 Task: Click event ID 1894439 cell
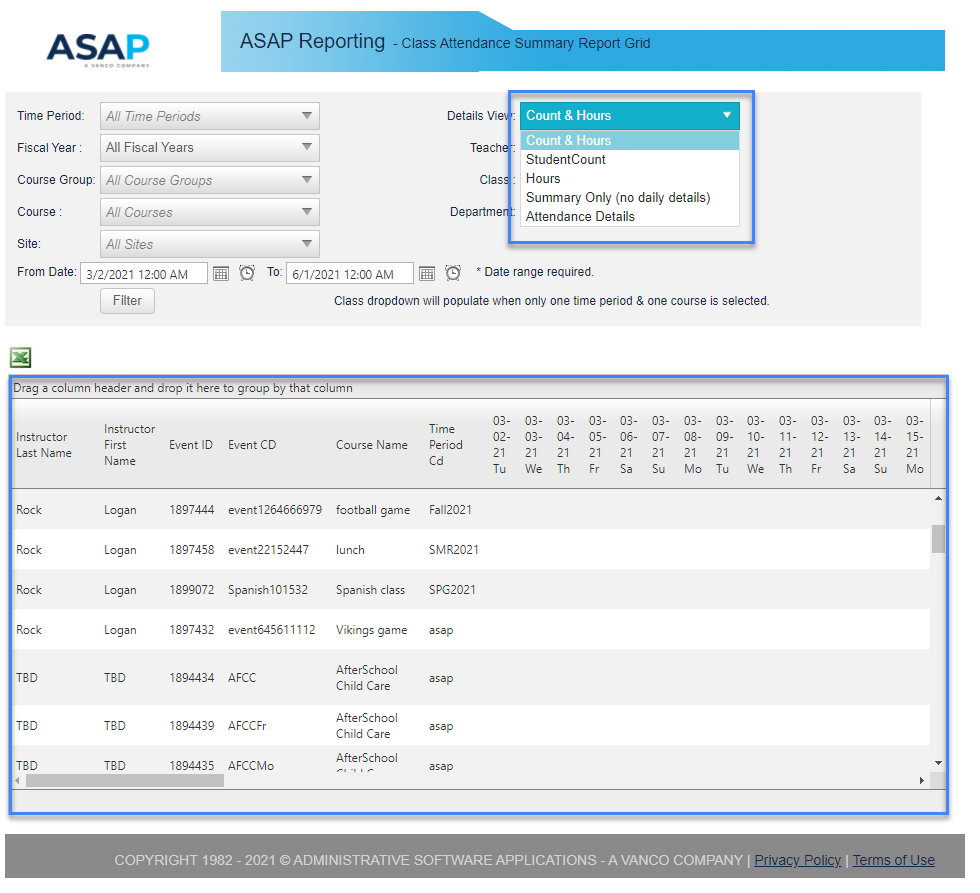coord(192,726)
